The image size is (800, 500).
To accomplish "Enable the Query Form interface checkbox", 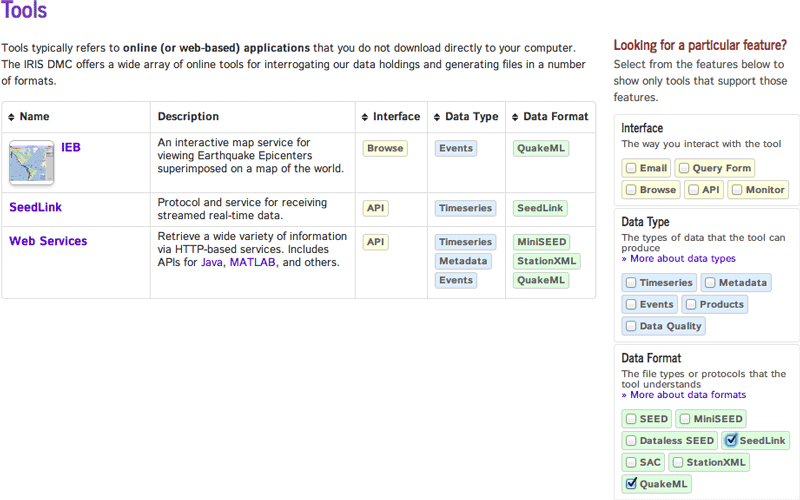I will [684, 168].
